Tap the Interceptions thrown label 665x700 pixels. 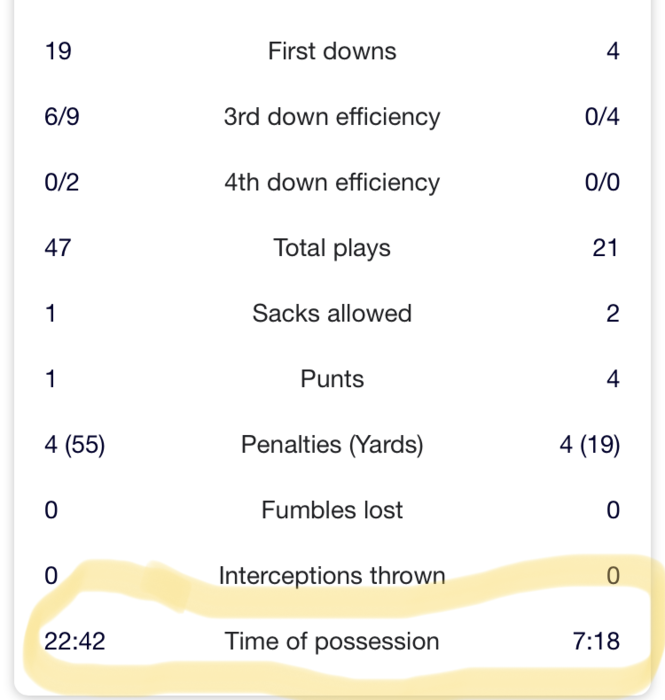coord(332,576)
